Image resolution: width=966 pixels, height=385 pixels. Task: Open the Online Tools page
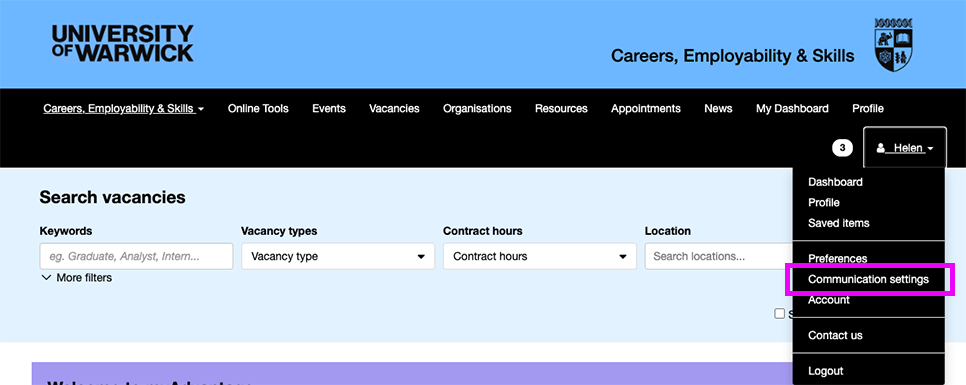pyautogui.click(x=258, y=108)
